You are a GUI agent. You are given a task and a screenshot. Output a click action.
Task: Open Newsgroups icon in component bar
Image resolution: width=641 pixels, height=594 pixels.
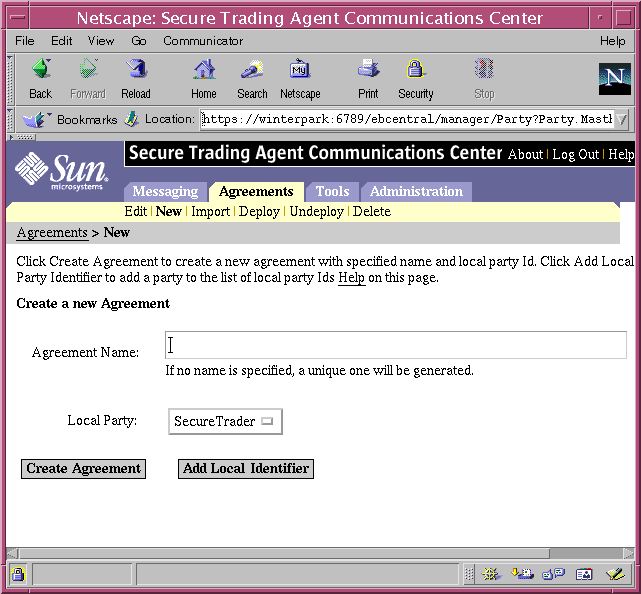pos(553,574)
